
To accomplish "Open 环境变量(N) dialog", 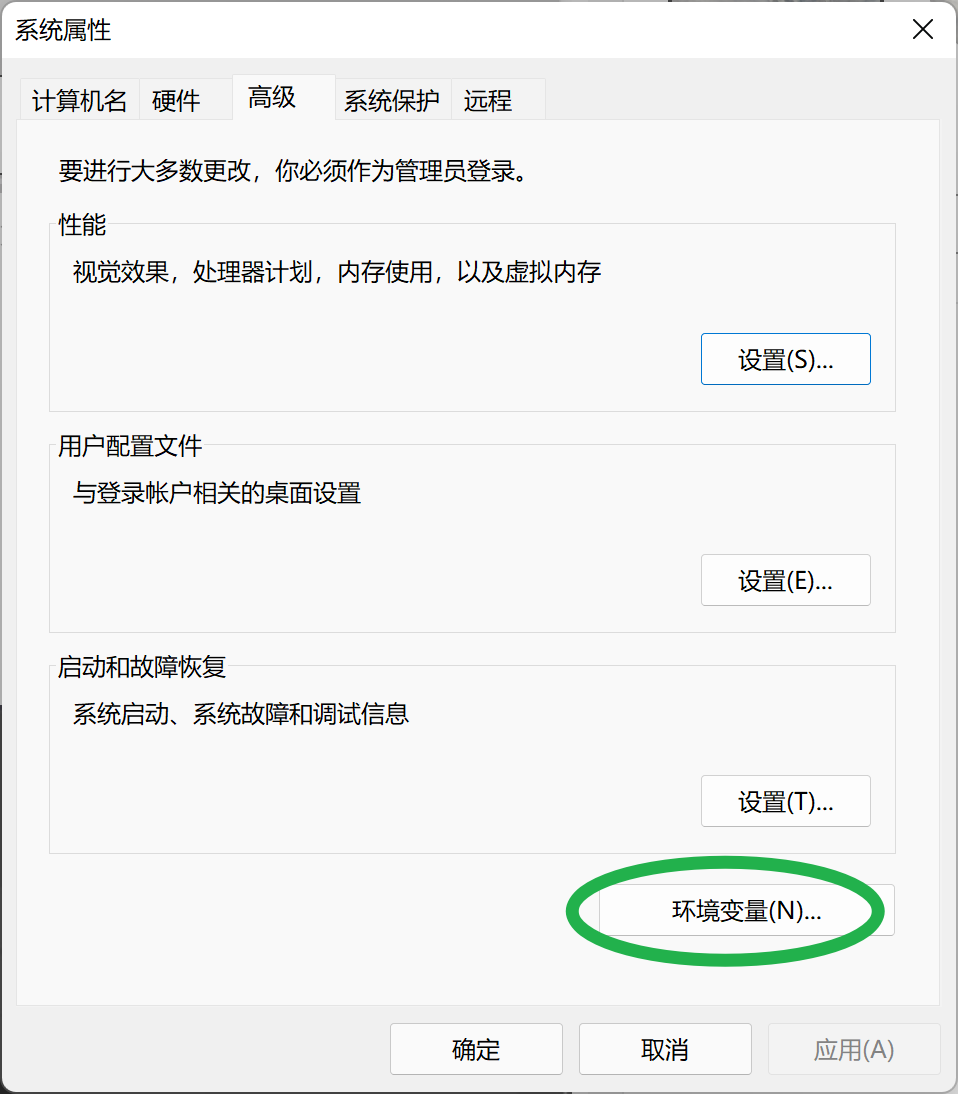I will [746, 911].
